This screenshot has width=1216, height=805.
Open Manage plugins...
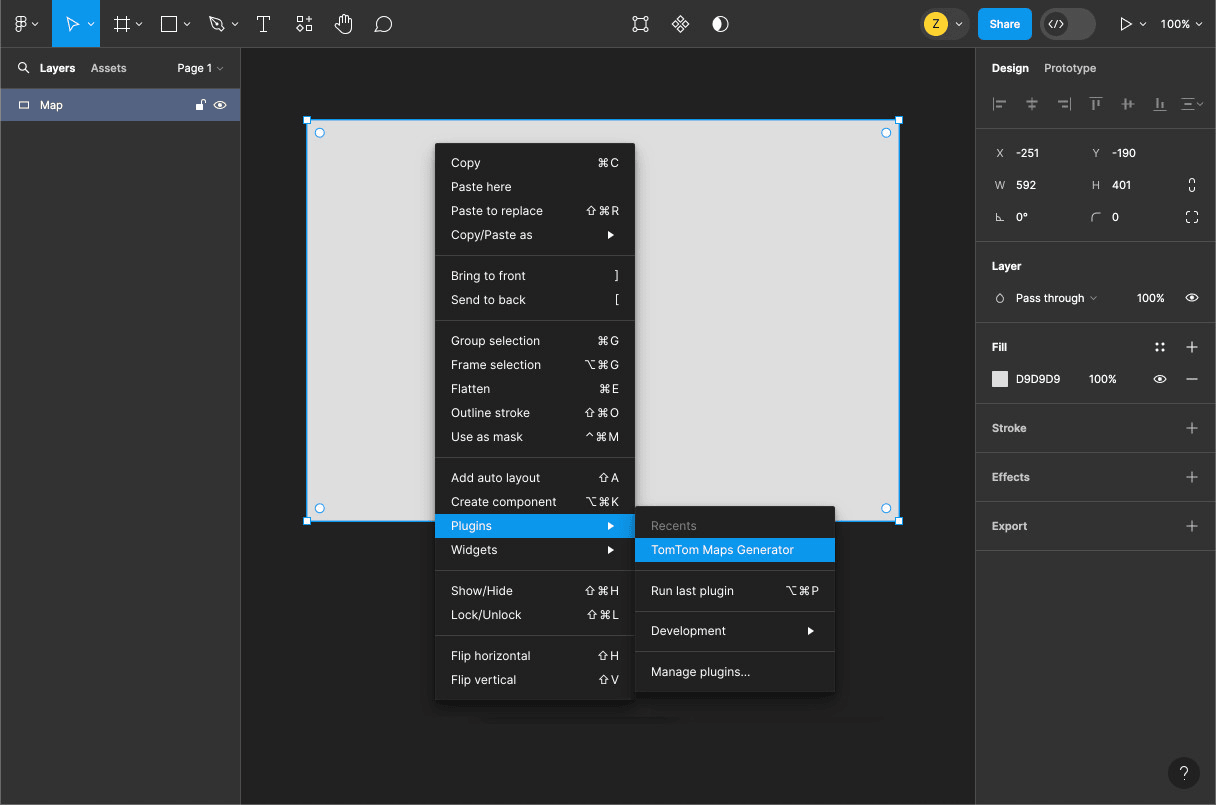701,671
